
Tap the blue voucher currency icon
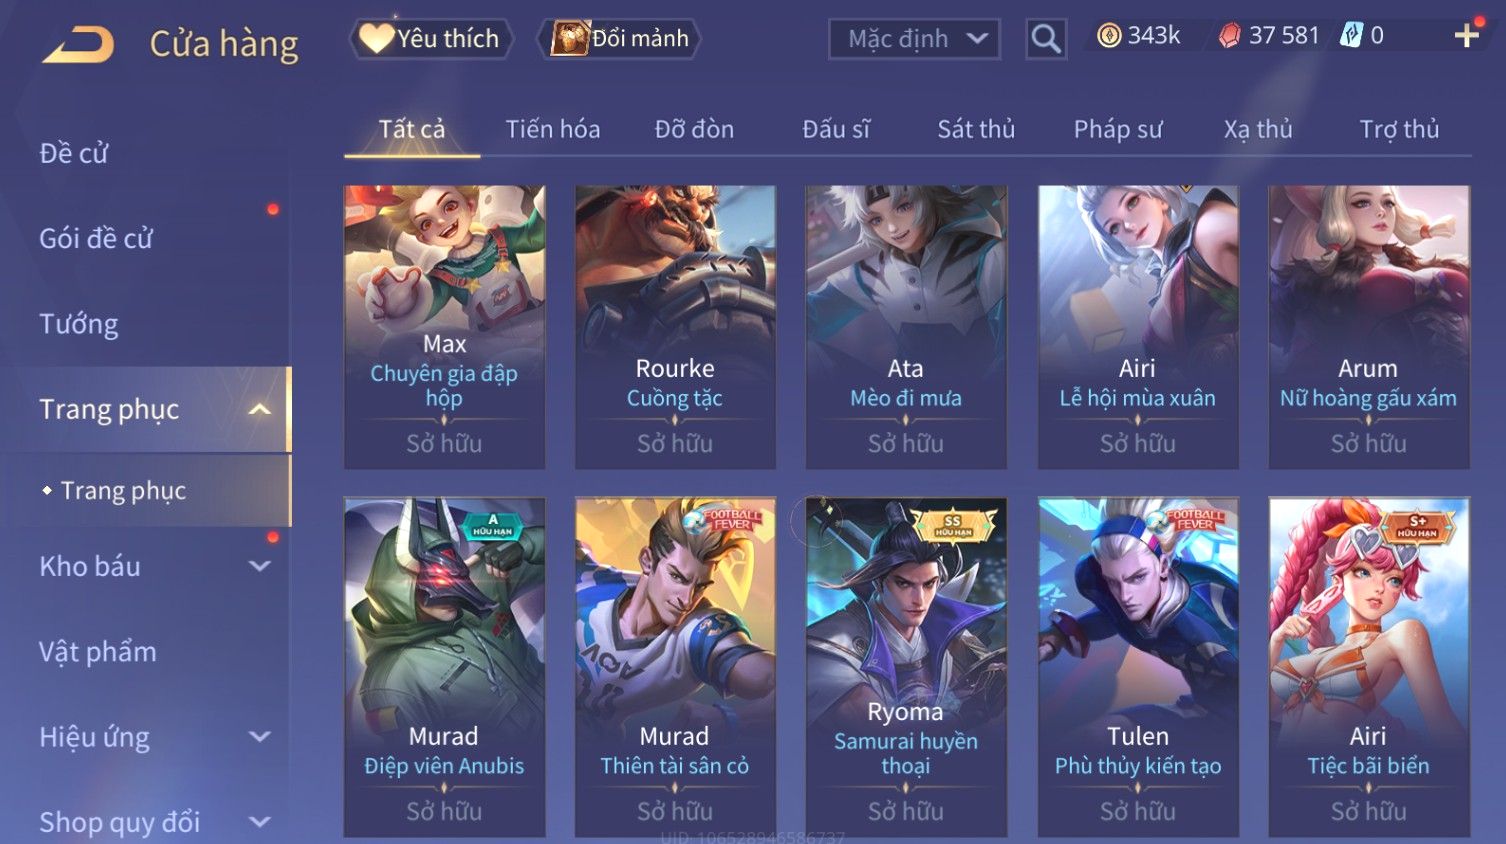click(1351, 36)
